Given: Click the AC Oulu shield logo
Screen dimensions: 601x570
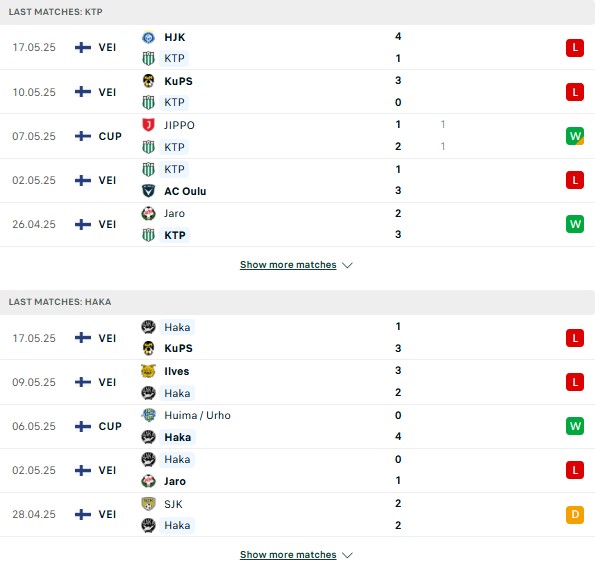Looking at the screenshot, I should point(148,191).
